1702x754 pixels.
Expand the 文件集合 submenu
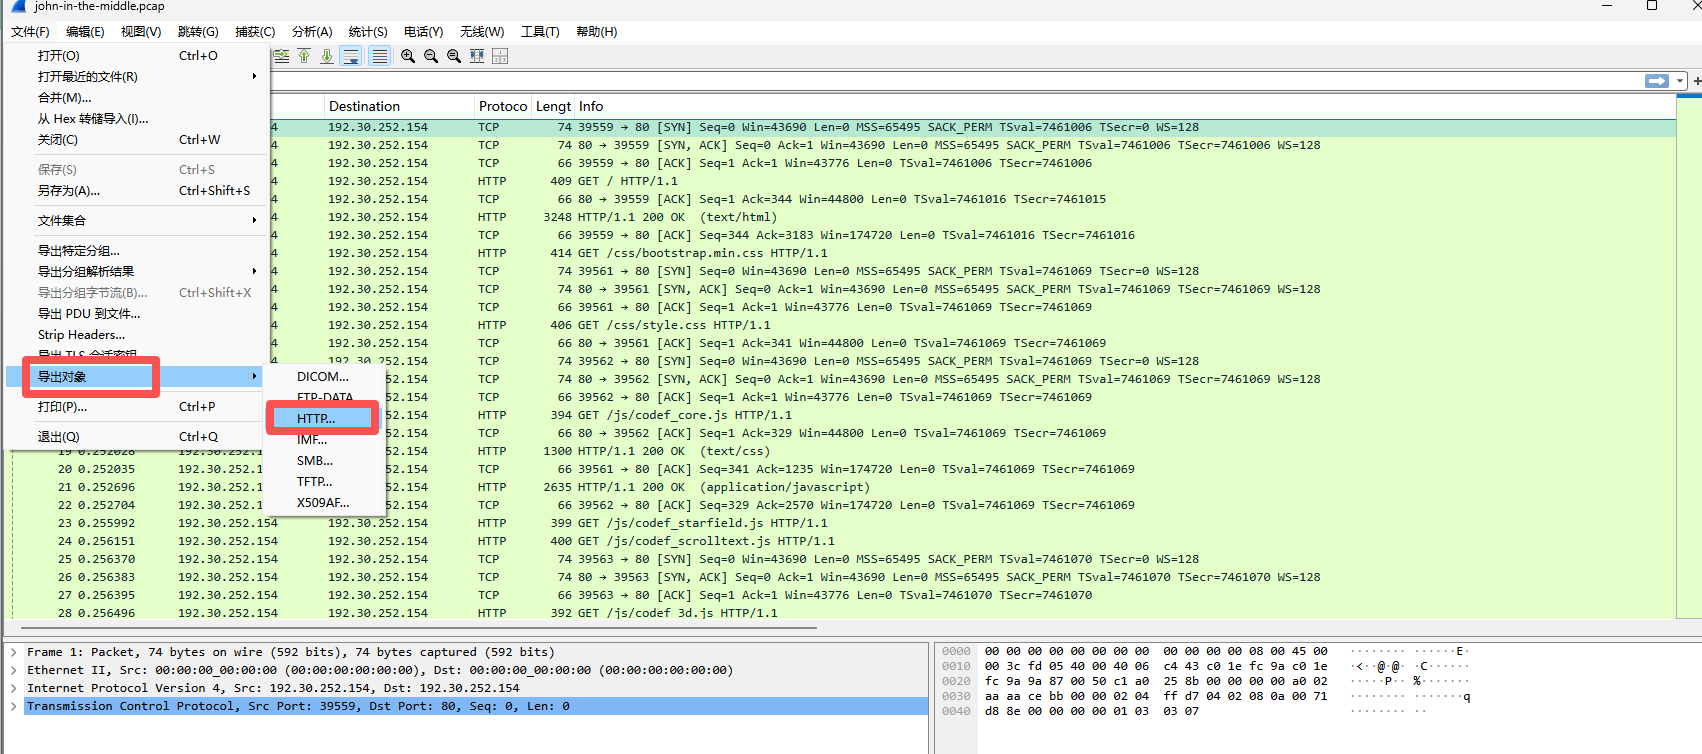tap(136, 221)
